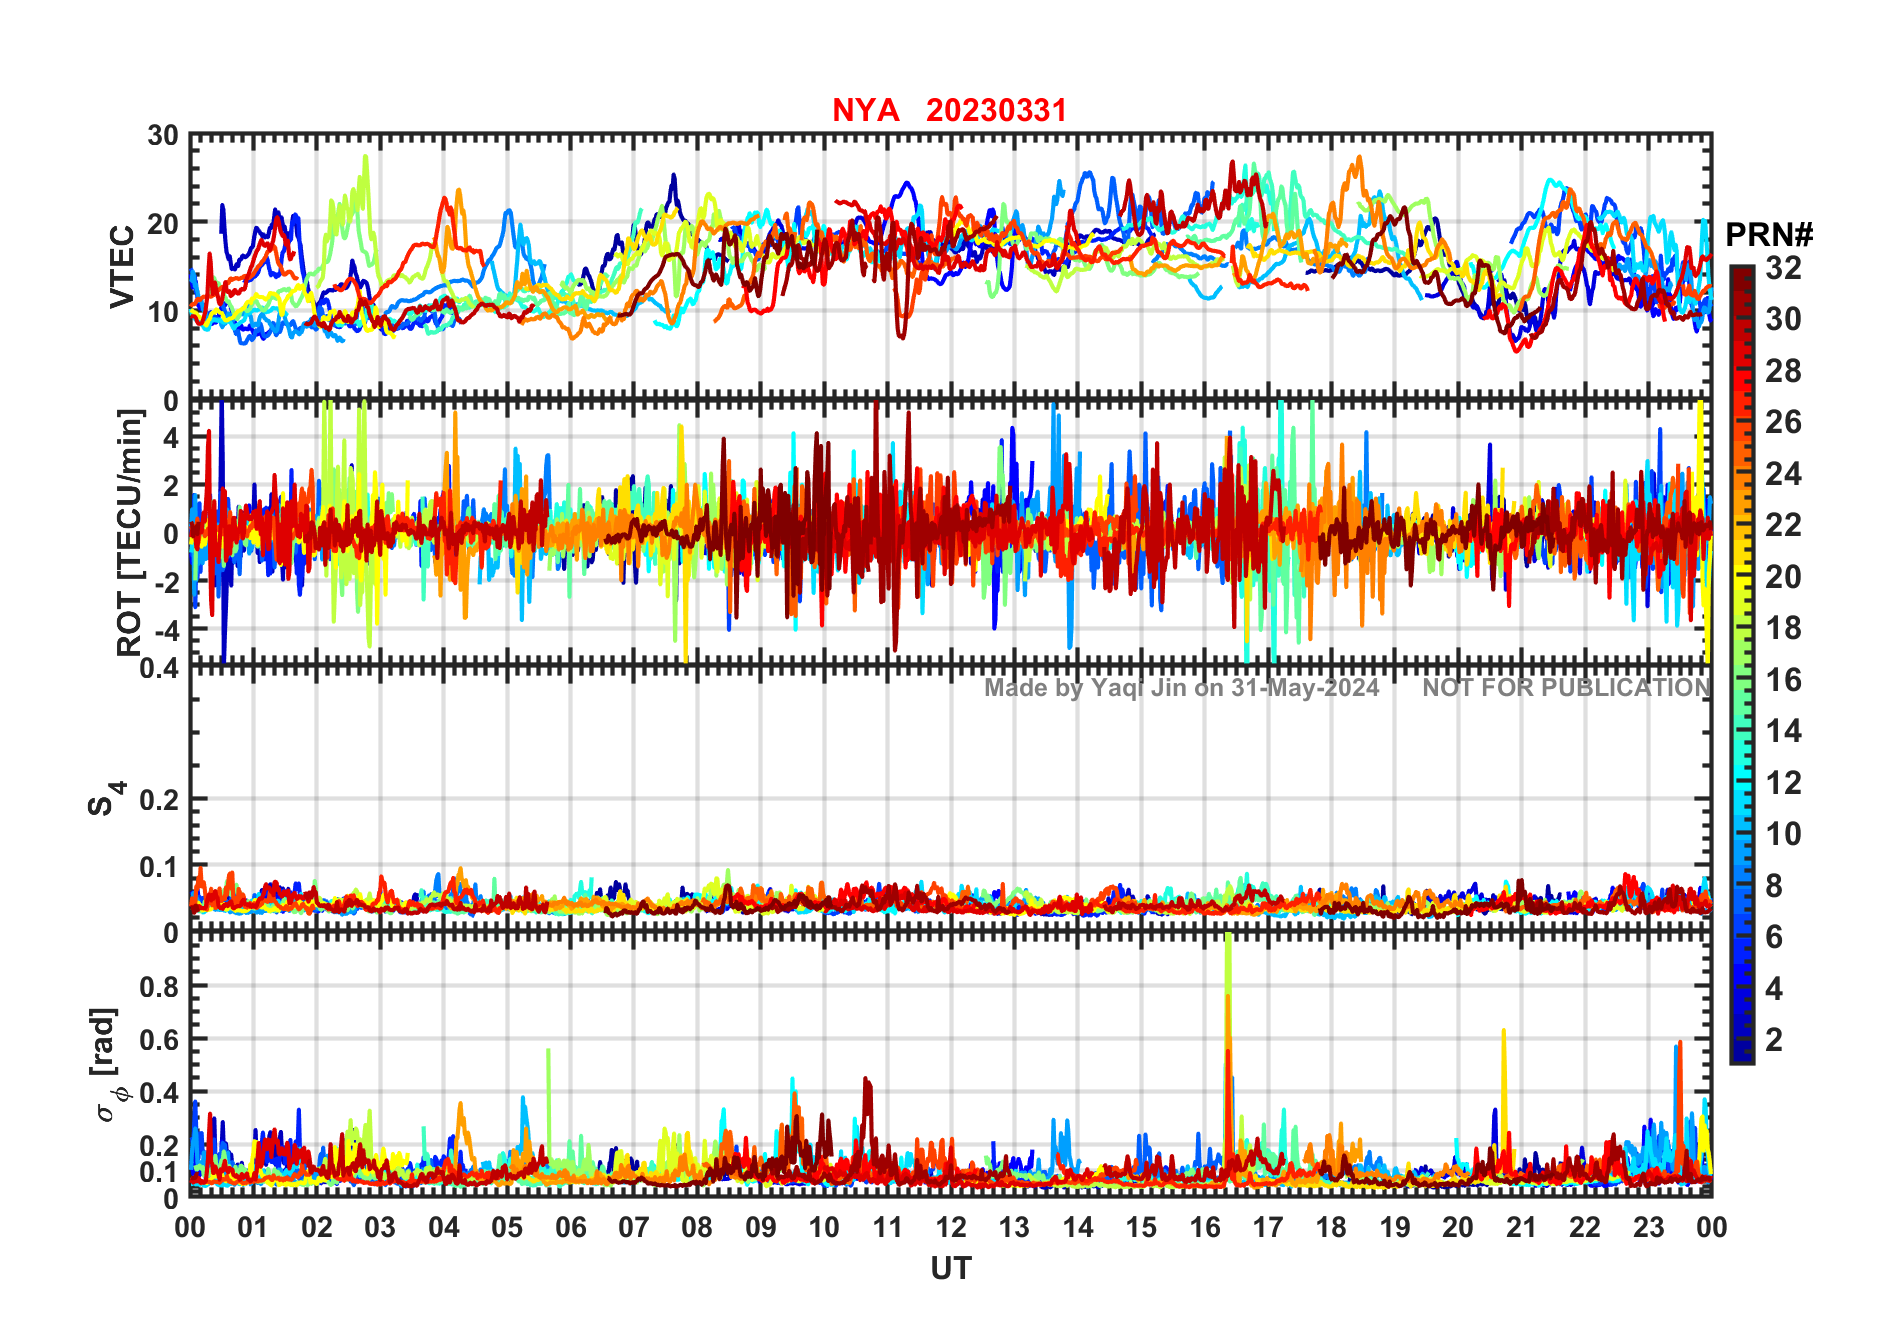
Task: Select the "UT" x-axis label
Action: (x=950, y=1268)
